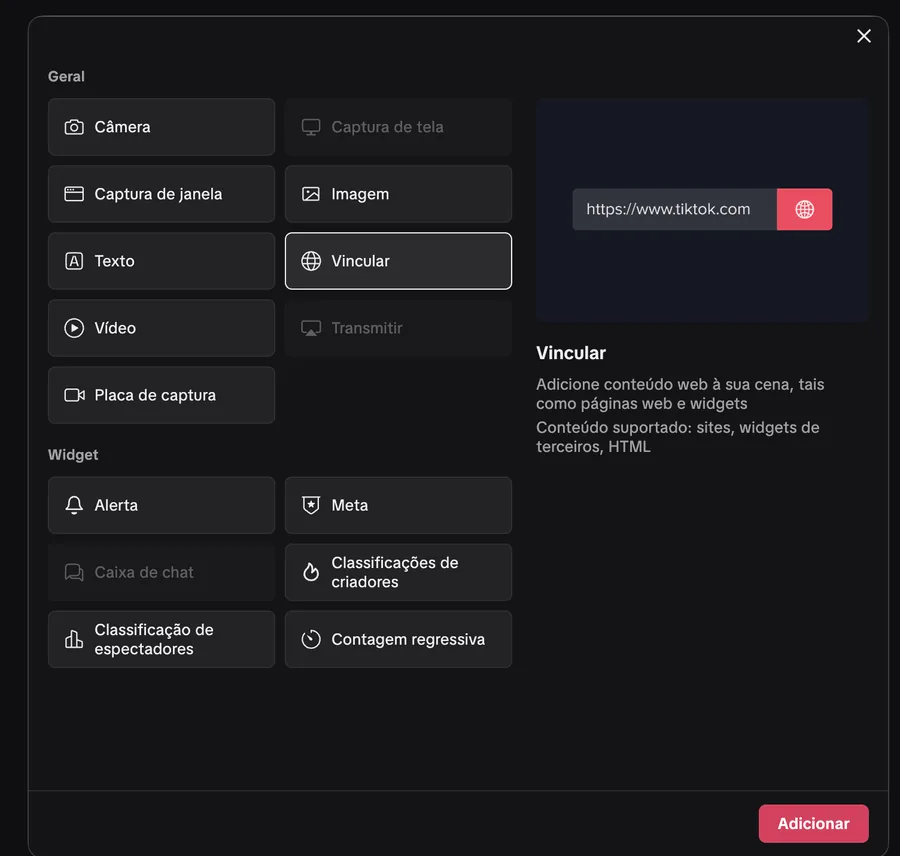Select the Transmitir option
This screenshot has width=900, height=856.
click(x=398, y=328)
